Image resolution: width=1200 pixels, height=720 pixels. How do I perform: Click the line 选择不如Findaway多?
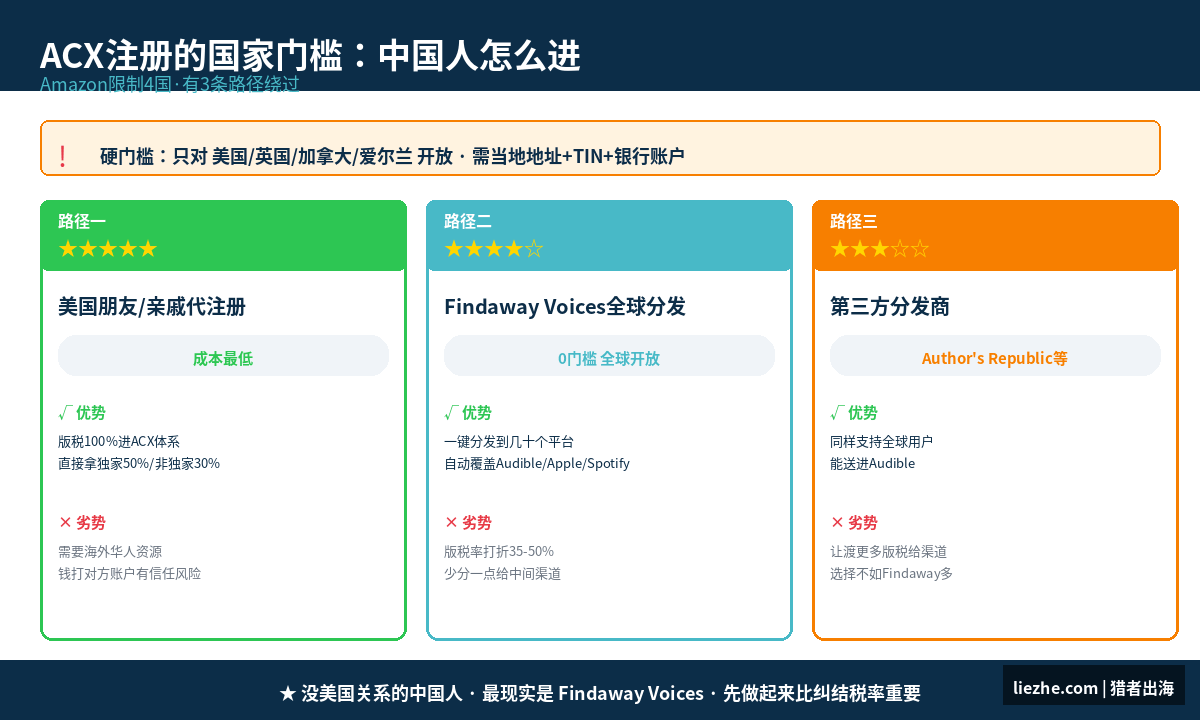point(892,573)
